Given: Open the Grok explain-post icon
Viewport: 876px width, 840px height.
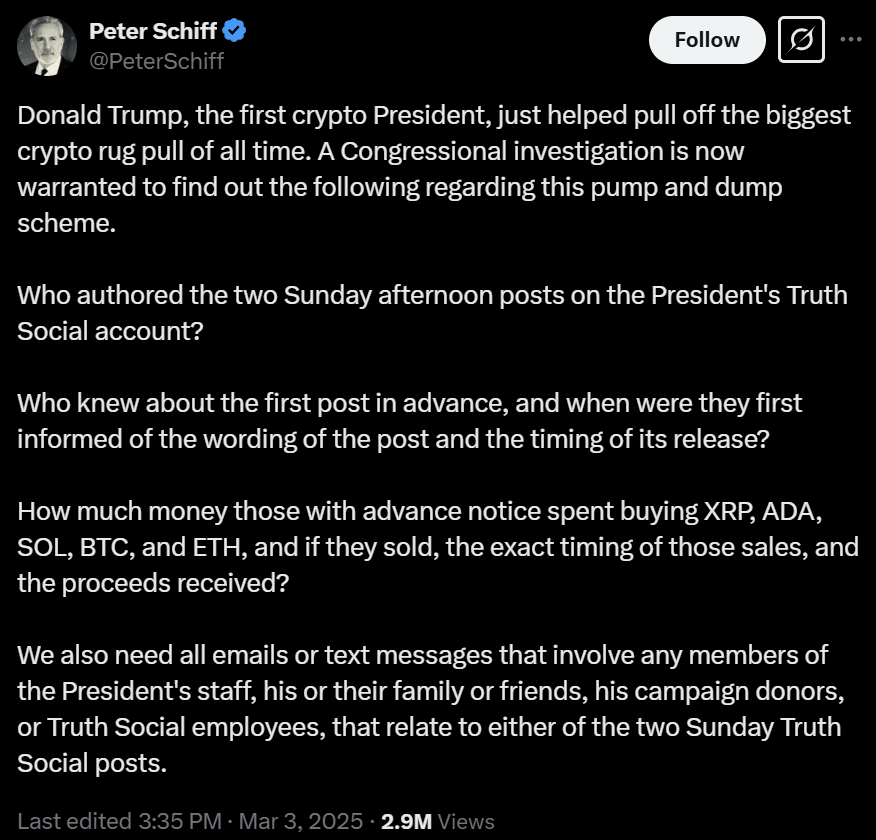Looking at the screenshot, I should click(x=800, y=41).
